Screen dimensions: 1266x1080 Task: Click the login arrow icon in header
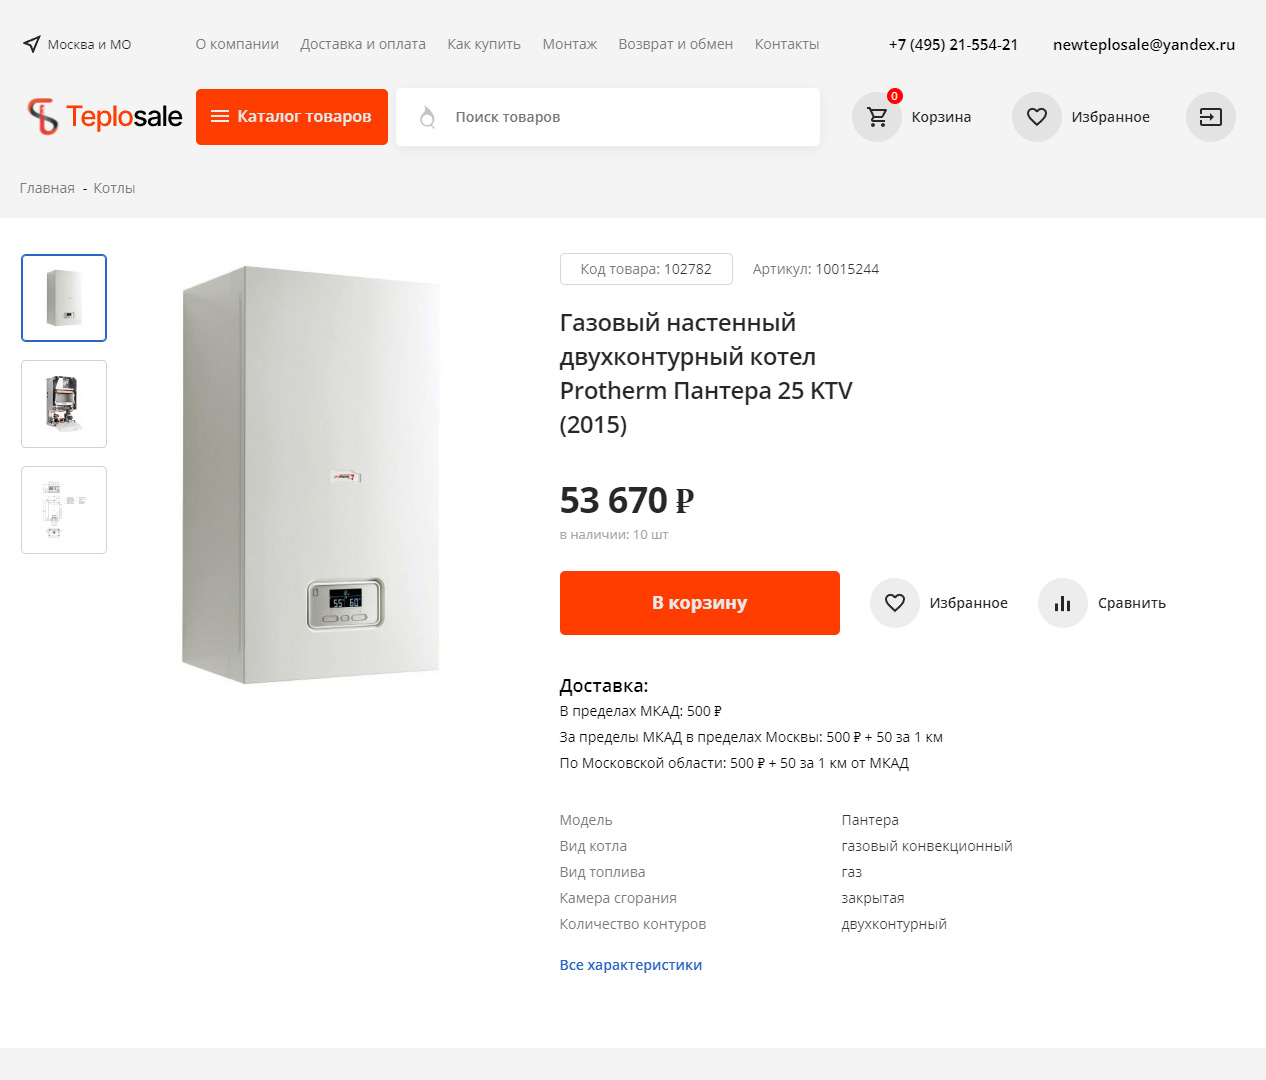[x=1210, y=117]
